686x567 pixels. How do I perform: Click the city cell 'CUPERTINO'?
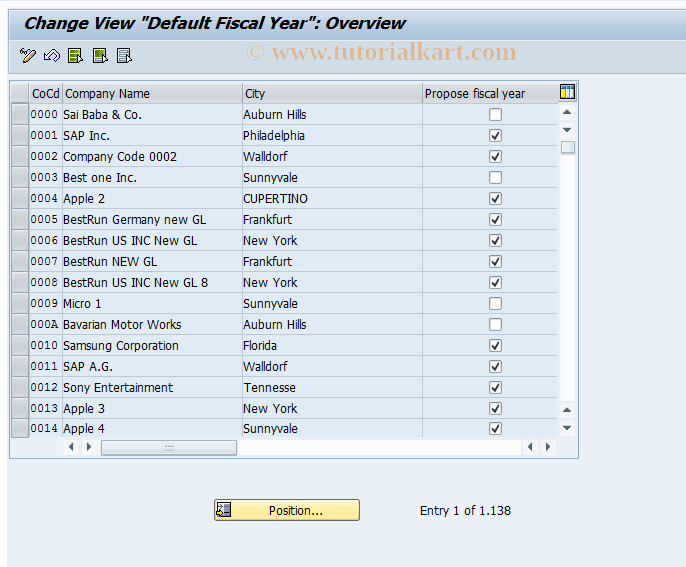332,199
